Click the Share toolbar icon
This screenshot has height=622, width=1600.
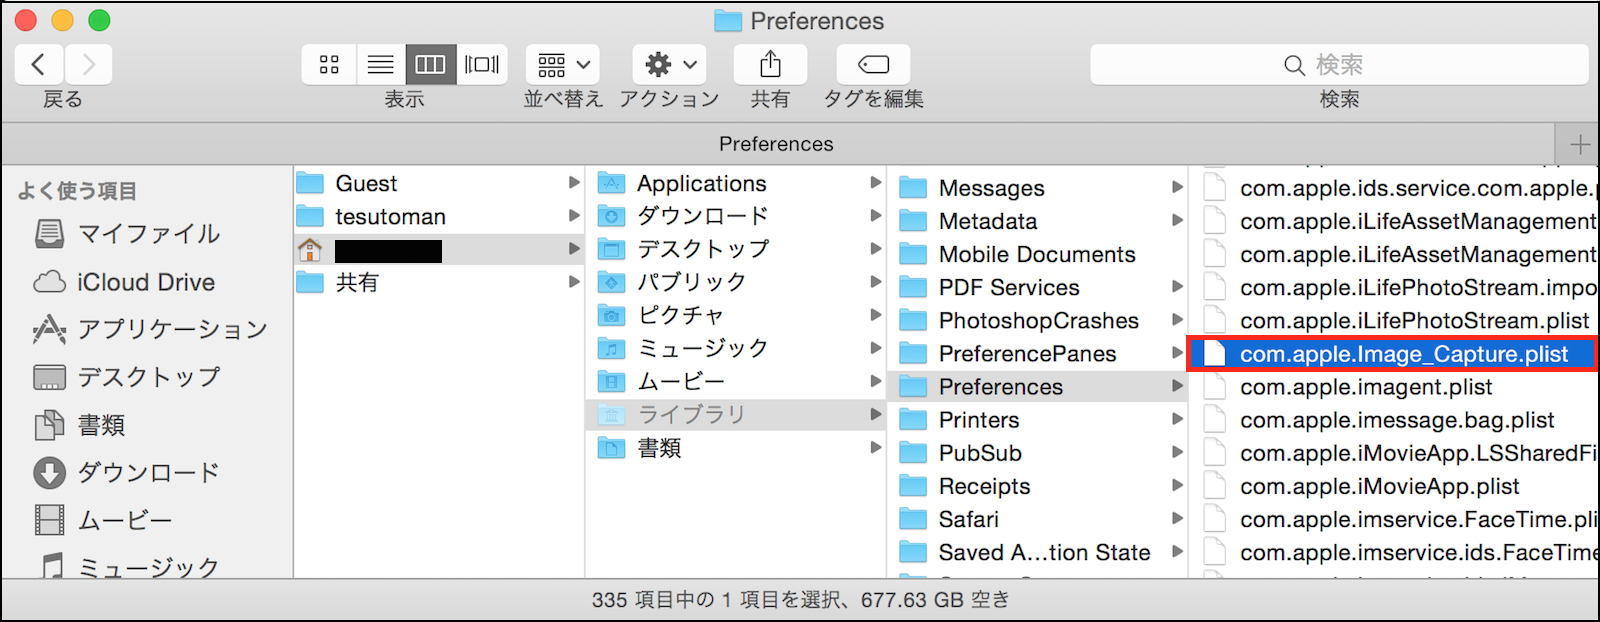770,65
